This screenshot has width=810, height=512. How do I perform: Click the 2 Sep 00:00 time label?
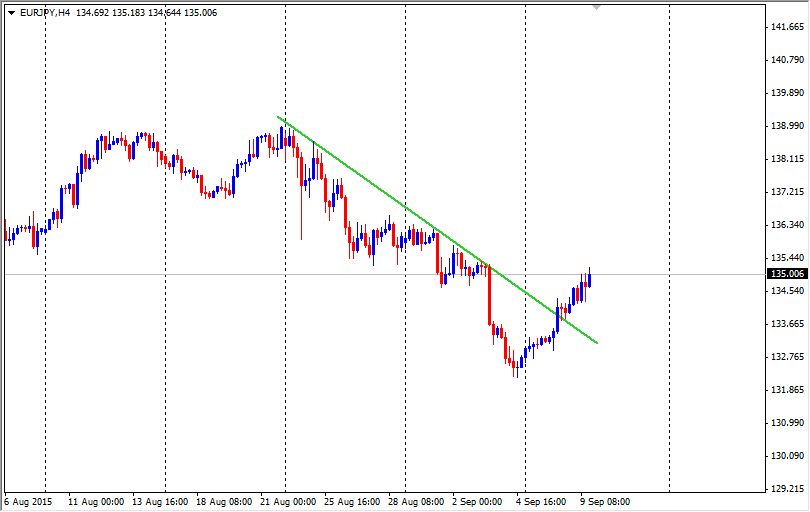coord(477,502)
